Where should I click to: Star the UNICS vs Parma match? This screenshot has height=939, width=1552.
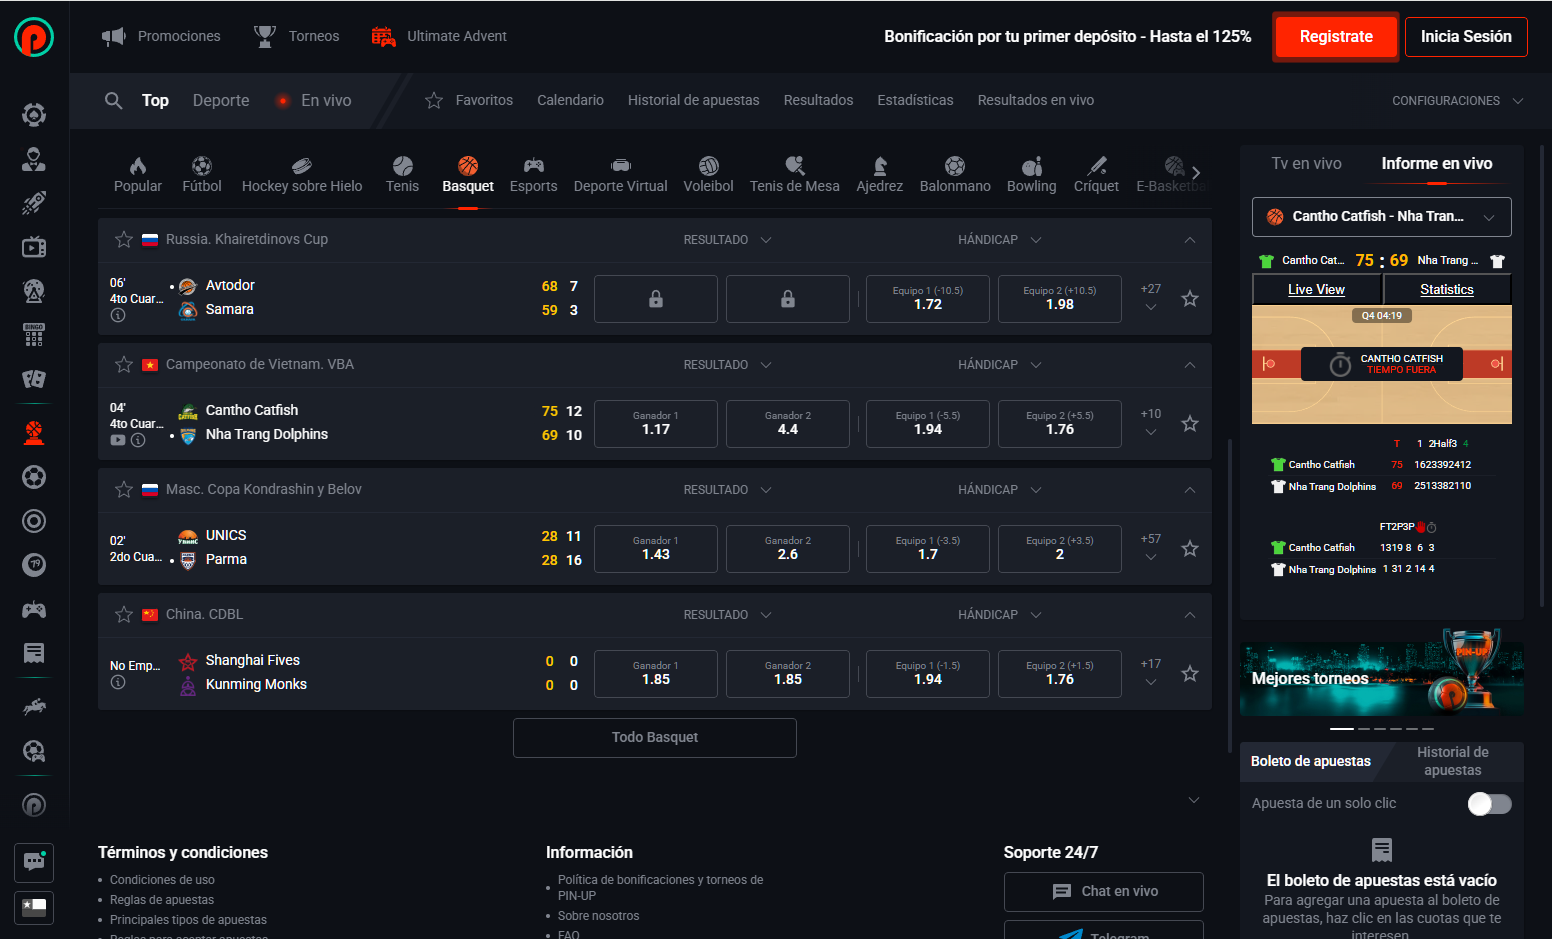1190,549
